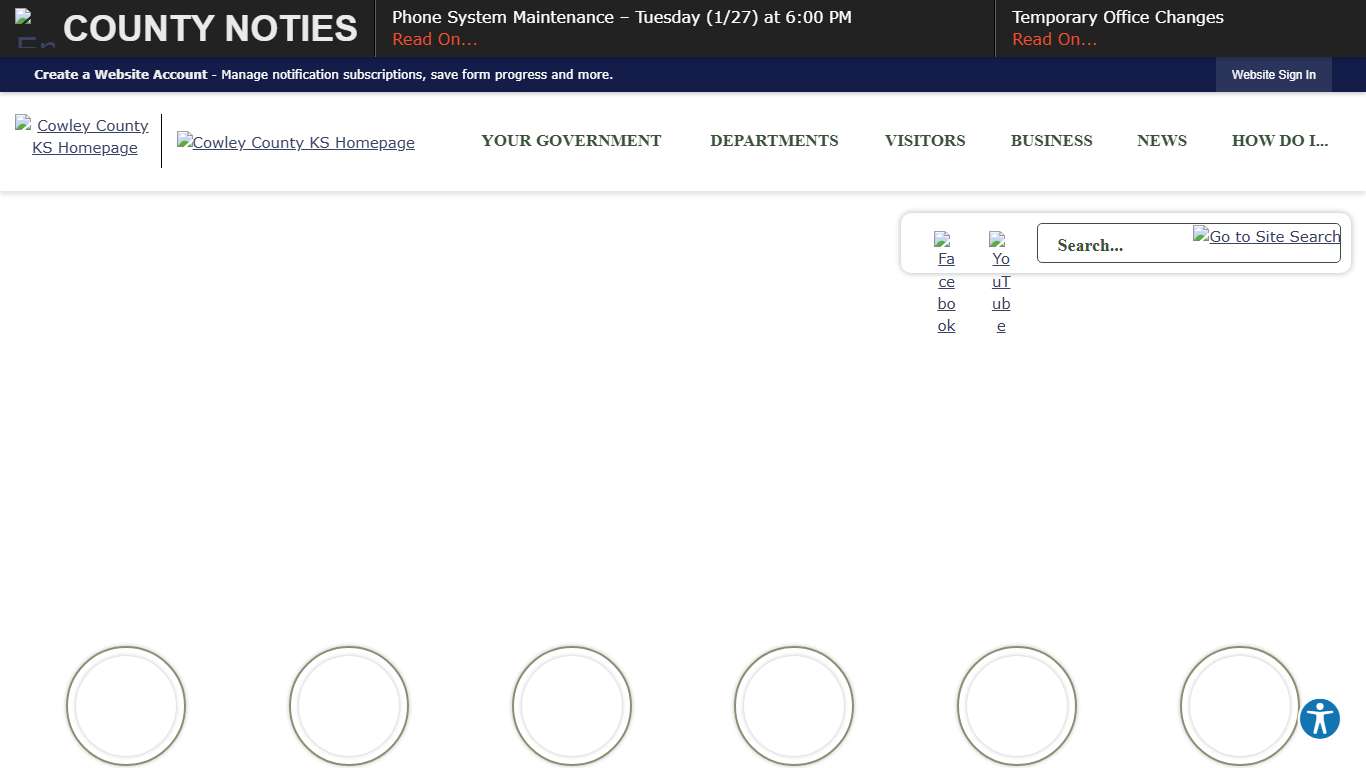Click the Create a Website Account link
This screenshot has height=768, width=1366.
[120, 74]
